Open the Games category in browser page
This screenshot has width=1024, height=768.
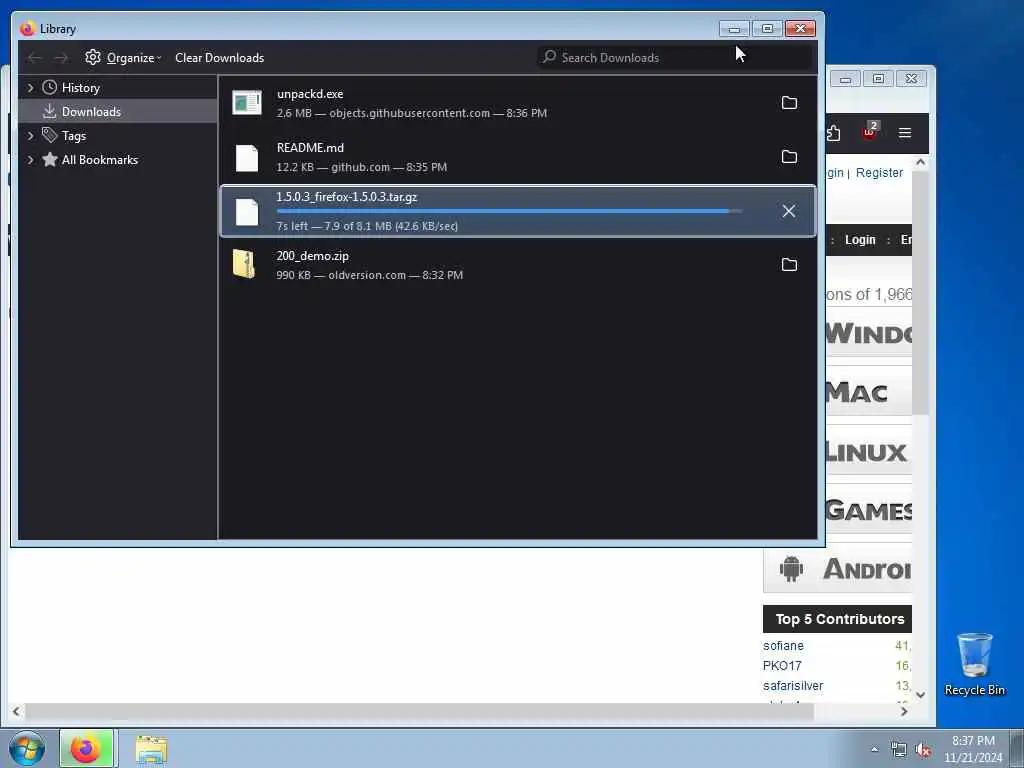[x=869, y=510]
